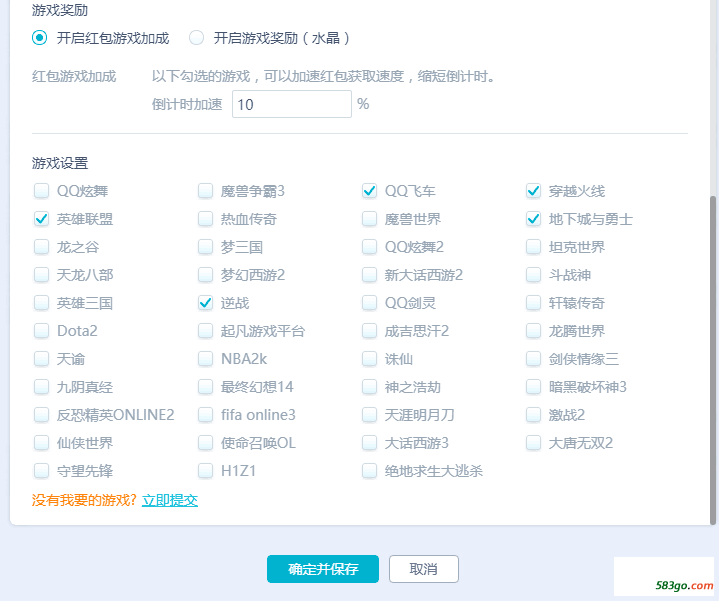Check the 暗黑破坏神3 checkbox
The height and width of the screenshot is (601, 719).
coord(533,387)
